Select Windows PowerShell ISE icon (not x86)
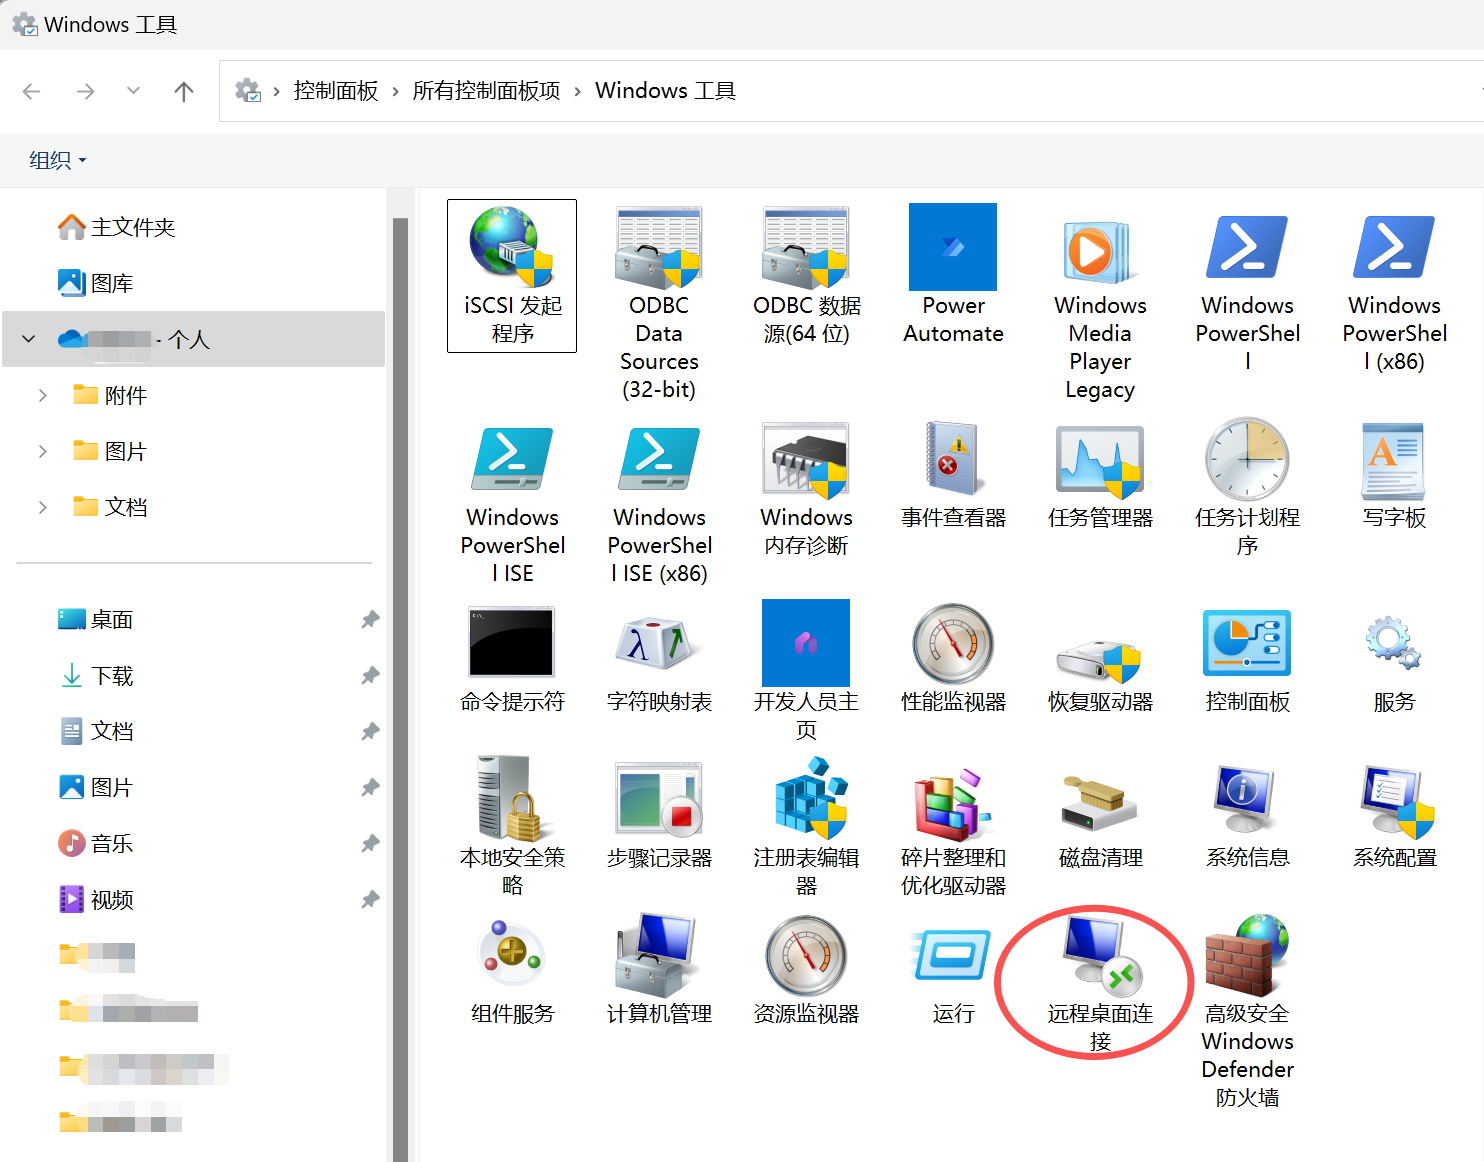1484x1162 pixels. click(512, 503)
